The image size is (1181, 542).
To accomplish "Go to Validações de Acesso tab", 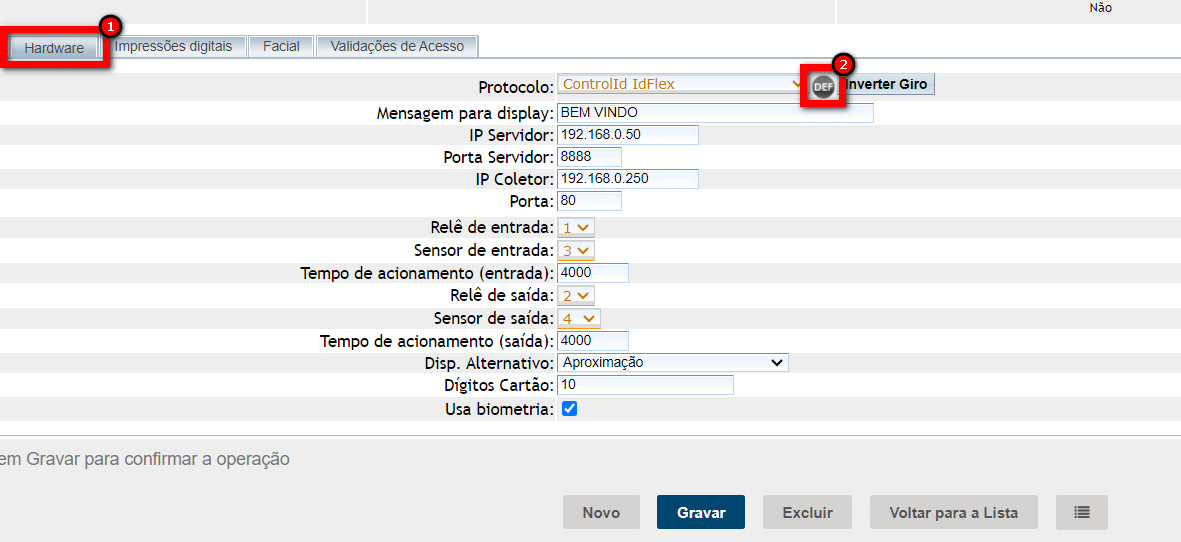I will [x=397, y=46].
